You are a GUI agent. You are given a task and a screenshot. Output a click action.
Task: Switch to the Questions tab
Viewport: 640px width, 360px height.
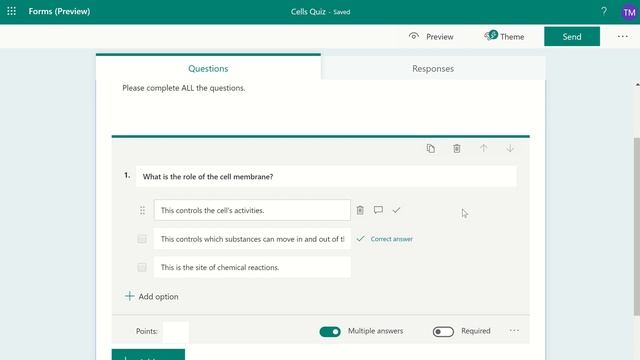pos(208,68)
